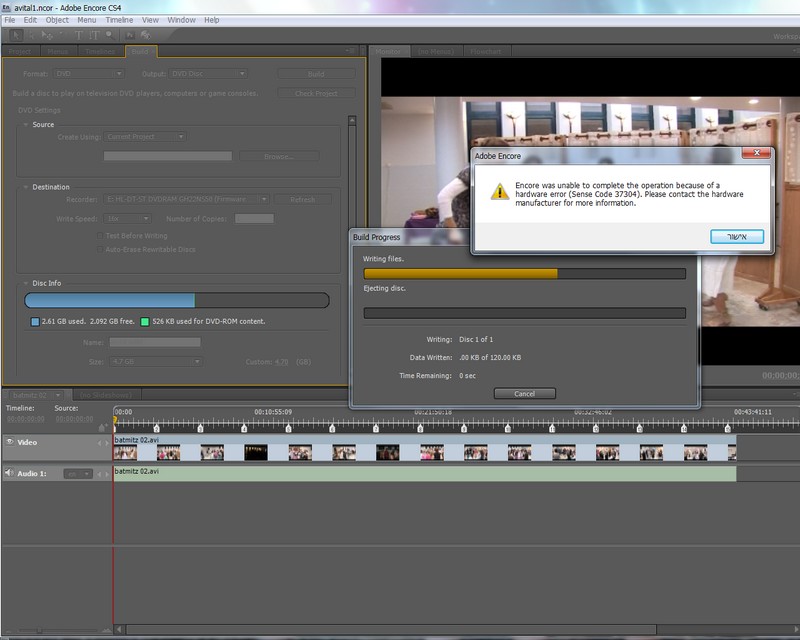Open the batmitz 02 timeline dropdown

(35, 395)
